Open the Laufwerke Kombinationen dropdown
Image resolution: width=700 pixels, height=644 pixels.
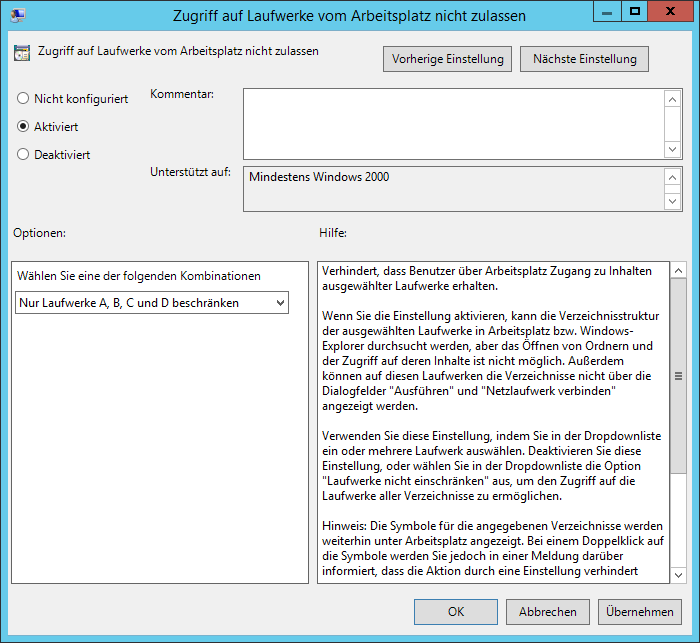[152, 303]
